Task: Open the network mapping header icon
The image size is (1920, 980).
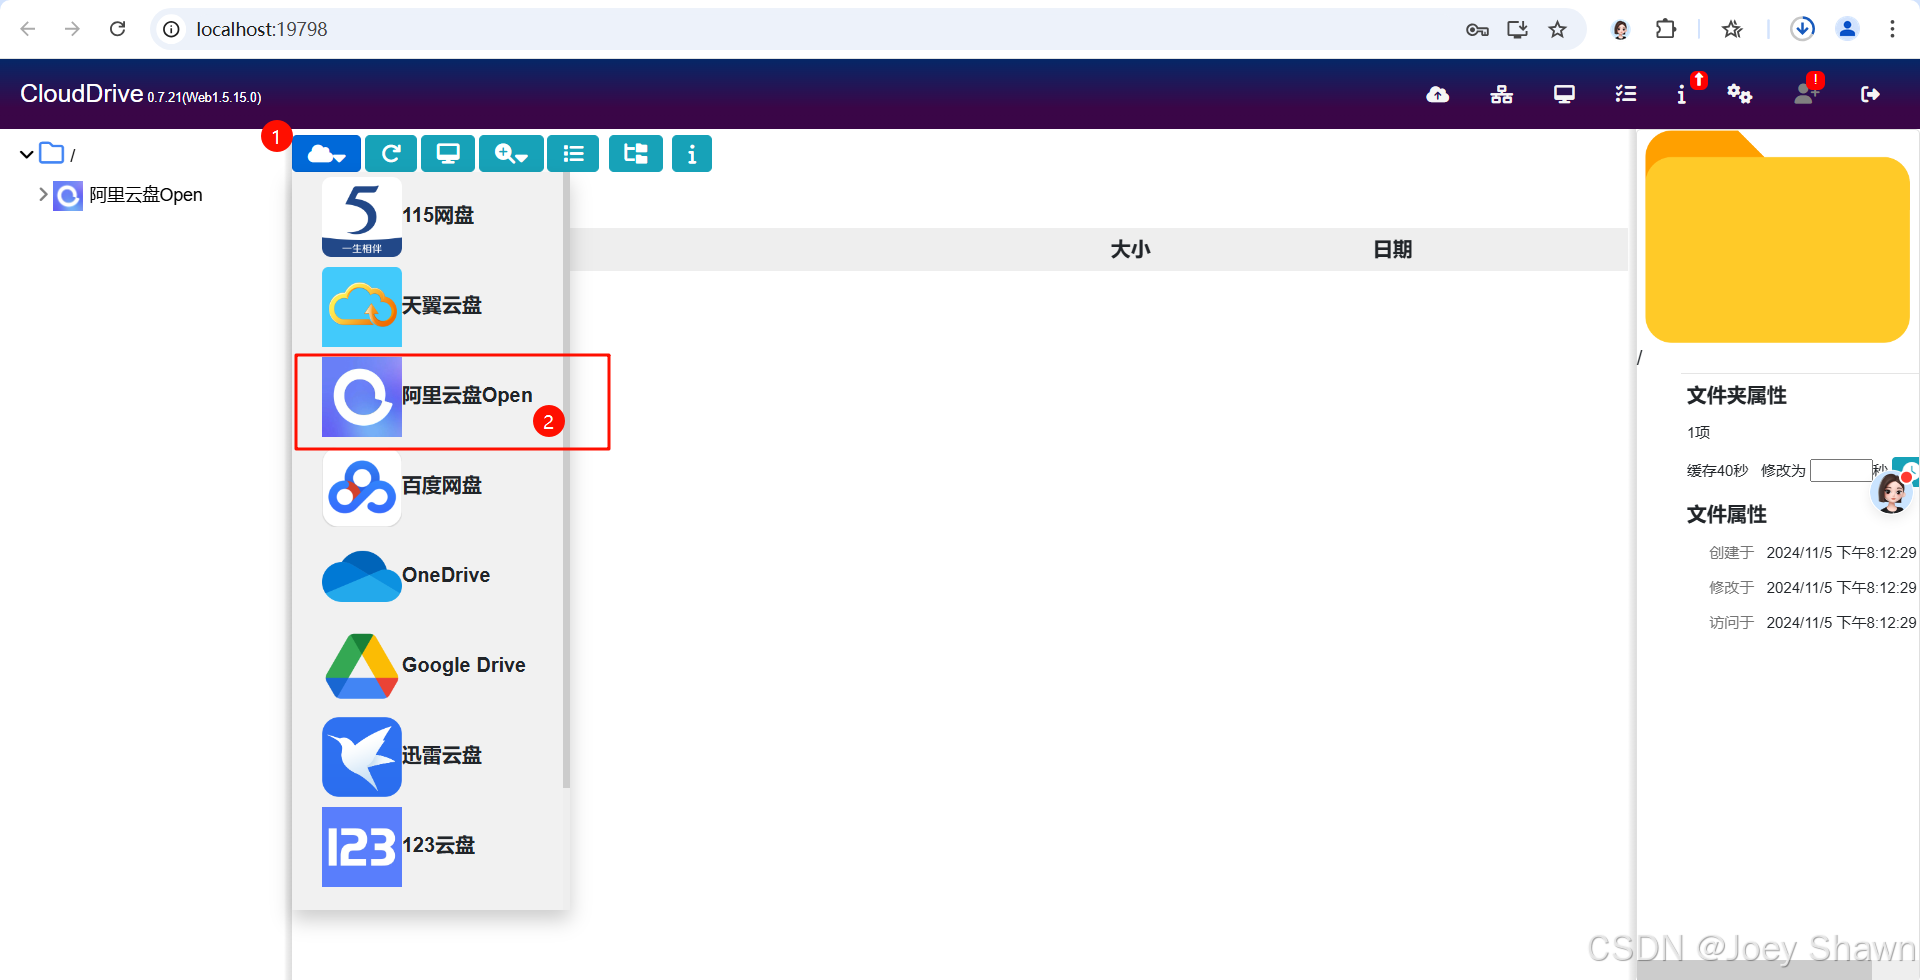Action: tap(1501, 94)
